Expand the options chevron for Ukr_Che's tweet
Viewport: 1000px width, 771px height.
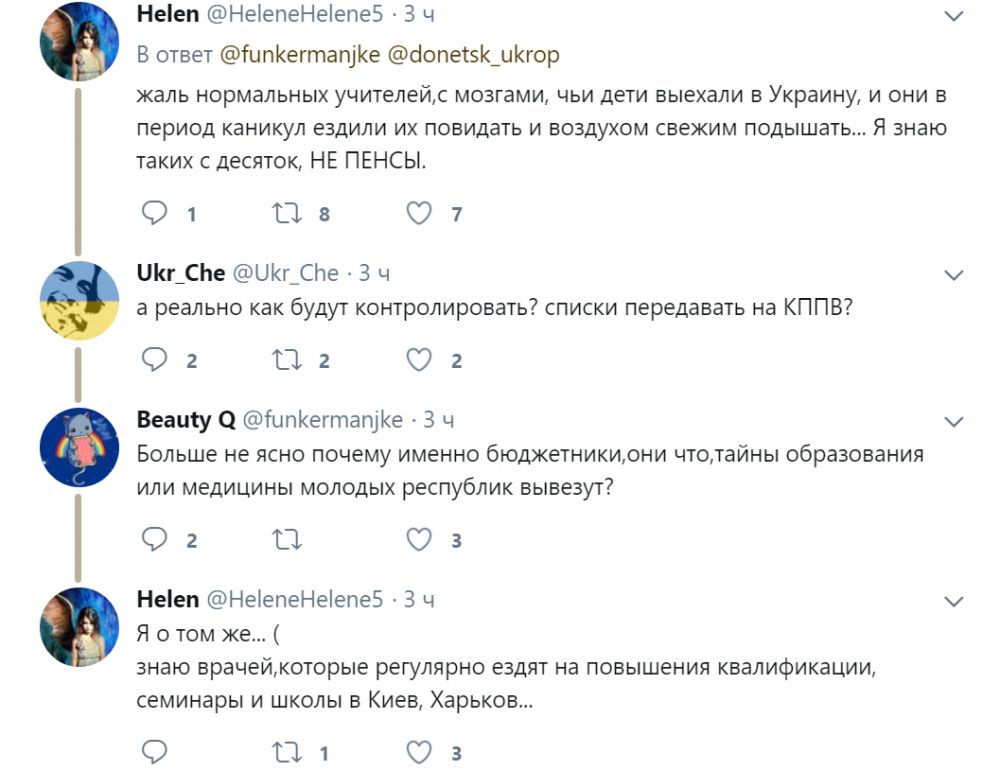click(x=955, y=274)
